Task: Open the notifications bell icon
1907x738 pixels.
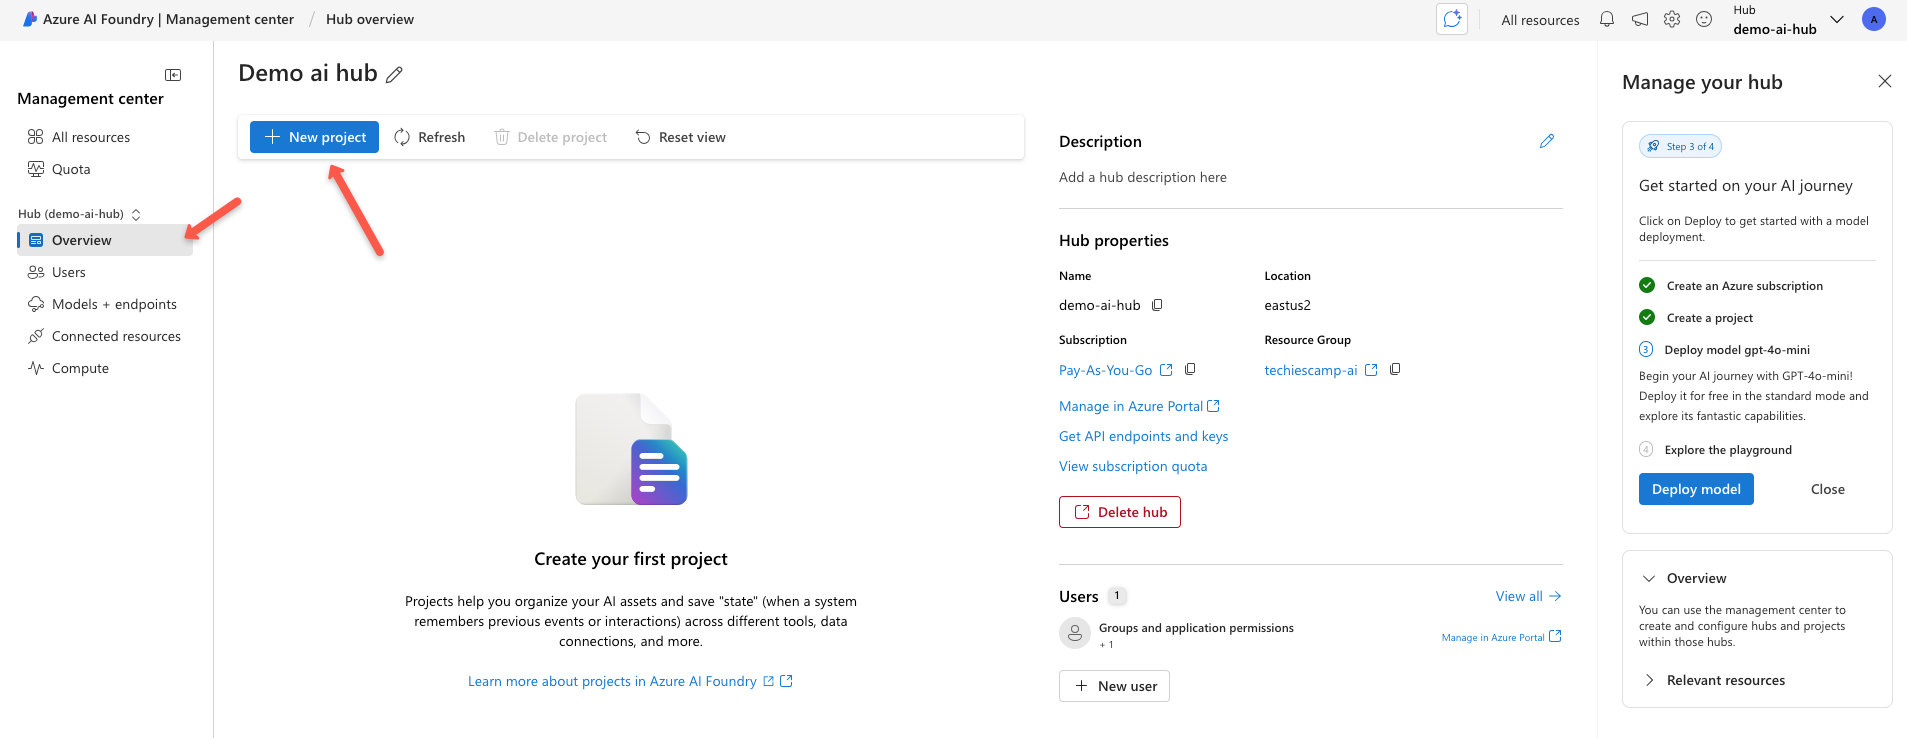Action: click(x=1607, y=19)
